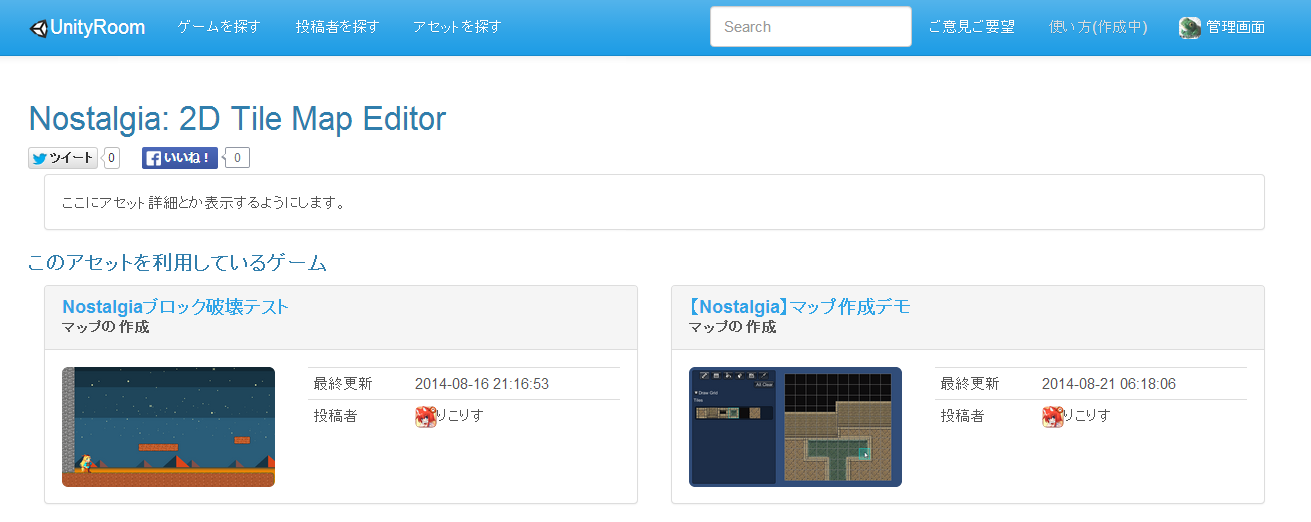The height and width of the screenshot is (522, 1311).
Task: Open the 【Nostalgia】マップ作成デモ game link
Action: tap(799, 307)
